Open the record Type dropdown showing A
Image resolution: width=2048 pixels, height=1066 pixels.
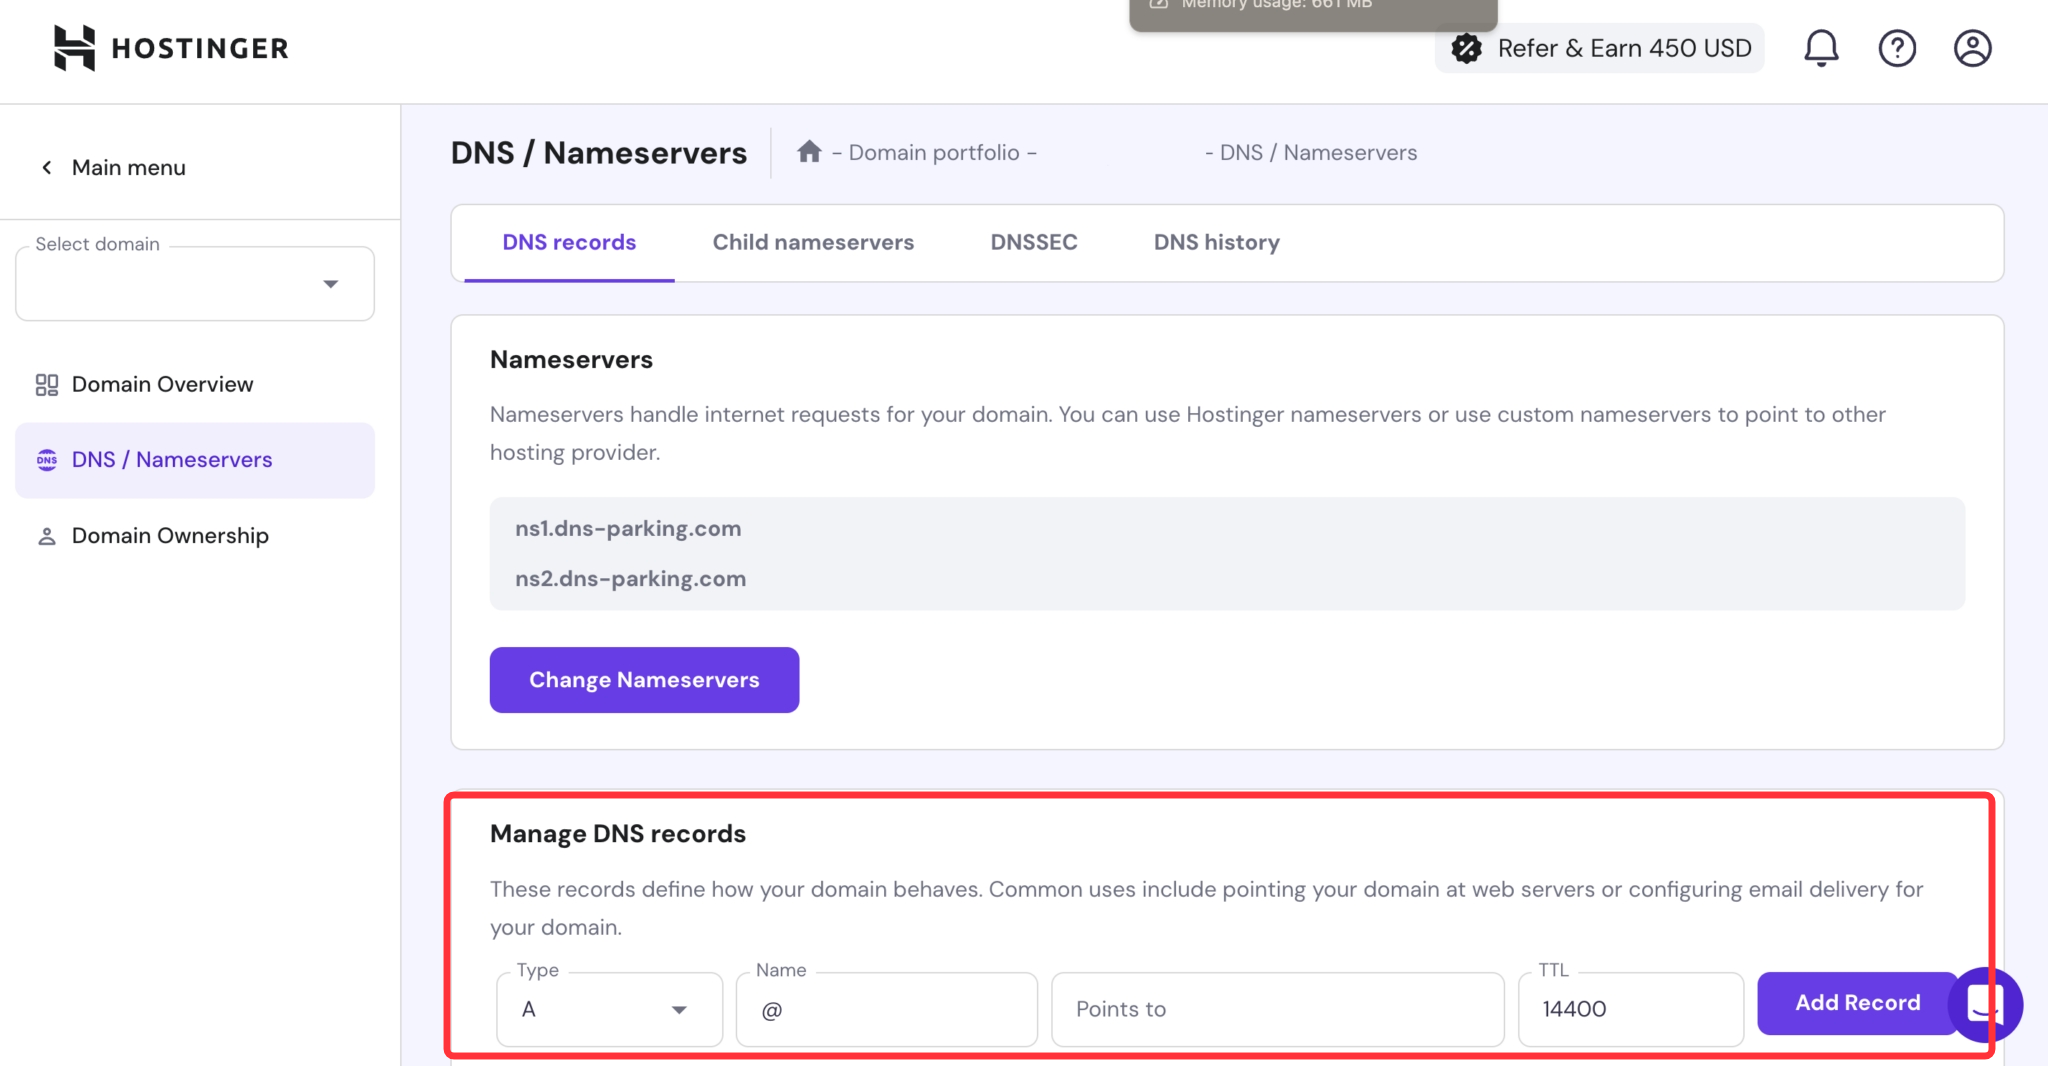pyautogui.click(x=609, y=1009)
